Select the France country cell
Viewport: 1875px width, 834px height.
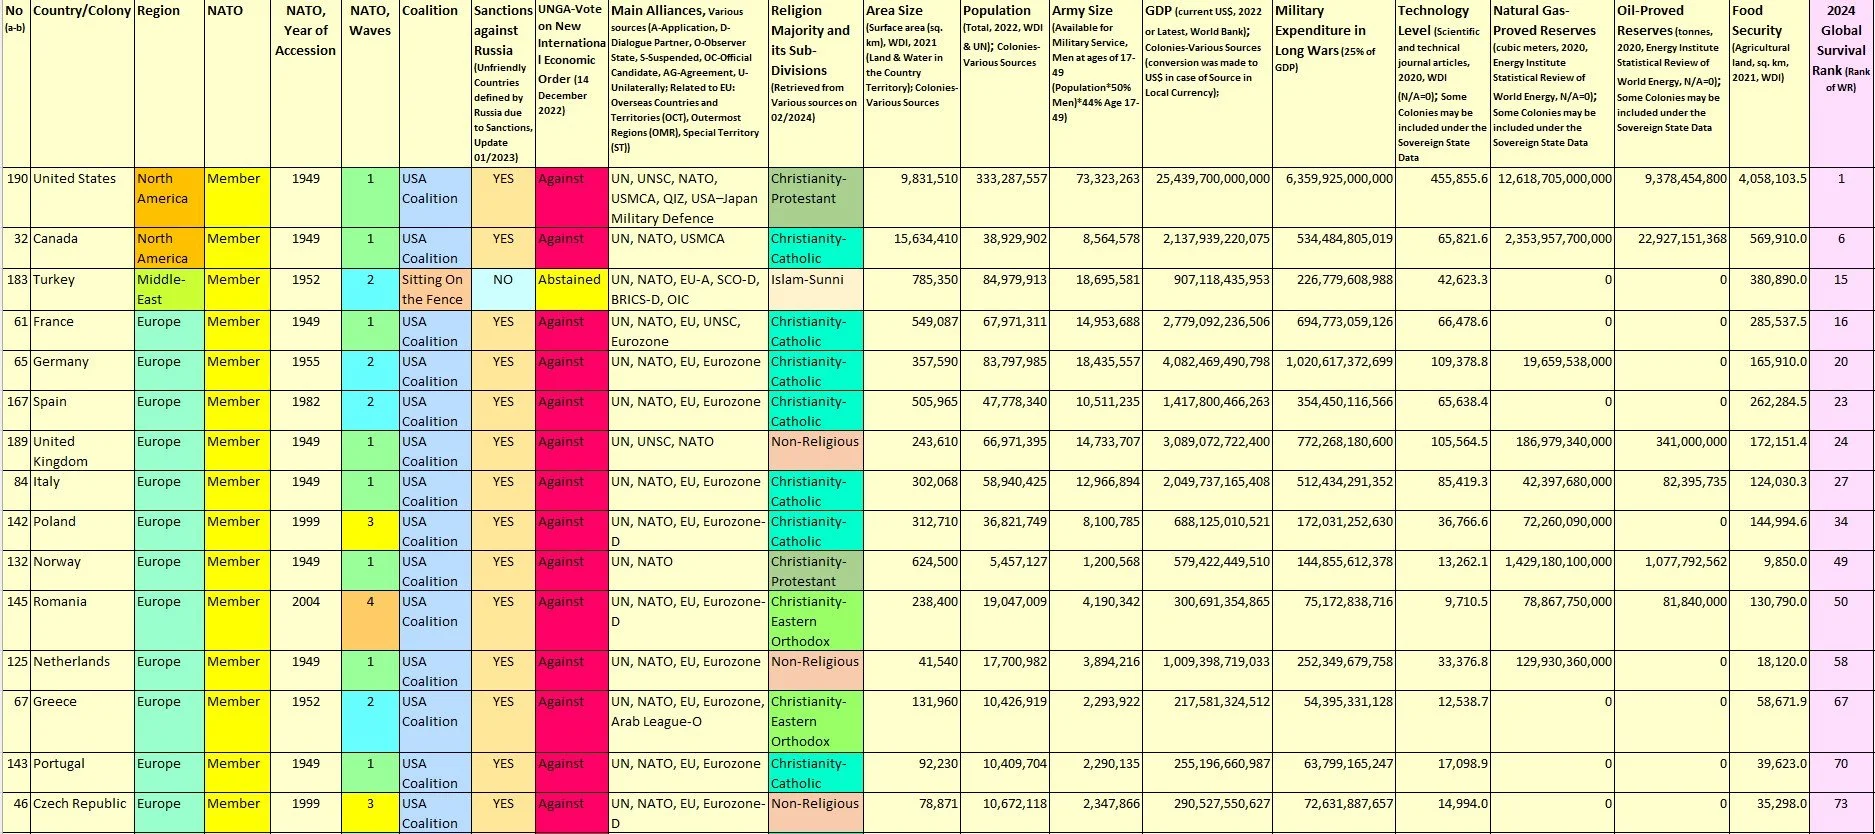pos(82,331)
